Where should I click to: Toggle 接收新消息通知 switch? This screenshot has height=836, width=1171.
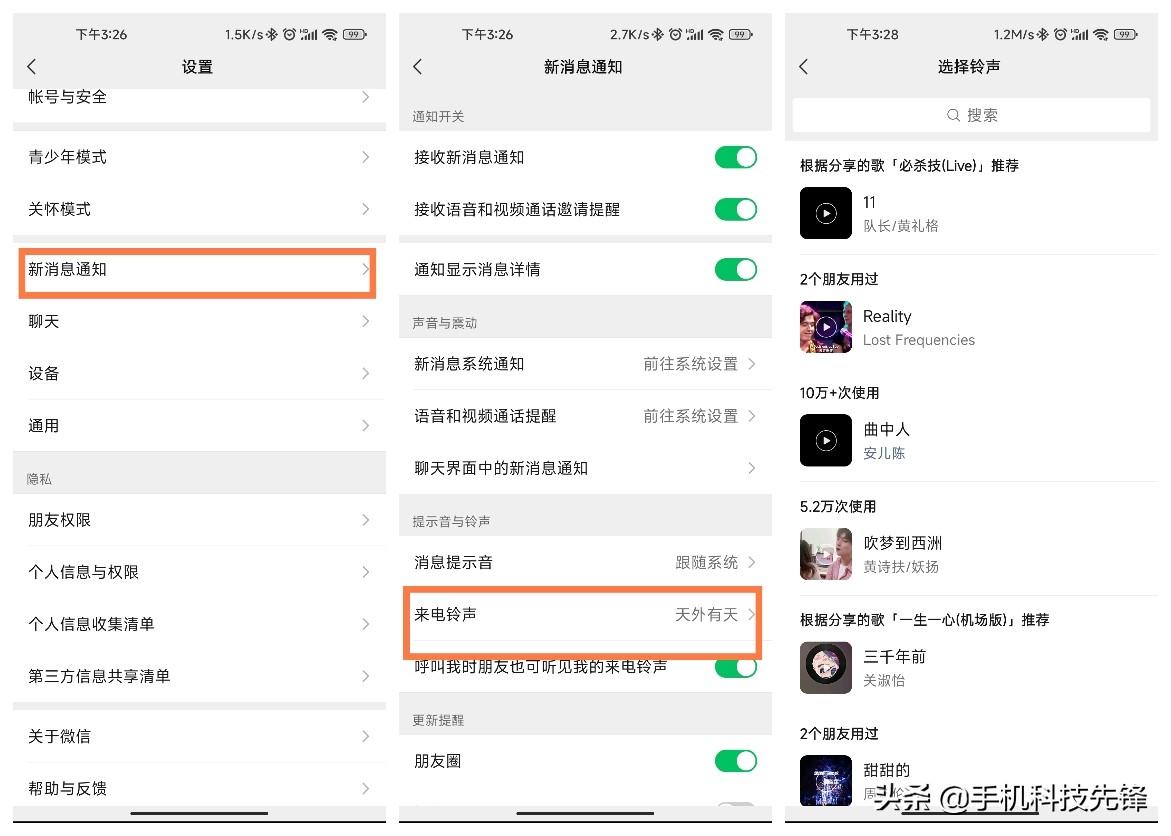(736, 157)
